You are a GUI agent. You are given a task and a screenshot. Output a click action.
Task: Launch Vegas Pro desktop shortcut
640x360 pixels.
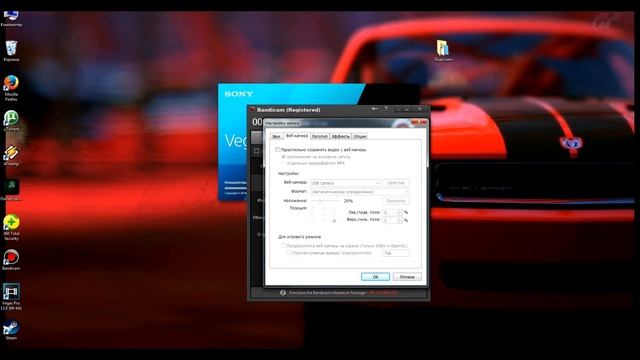point(11,297)
